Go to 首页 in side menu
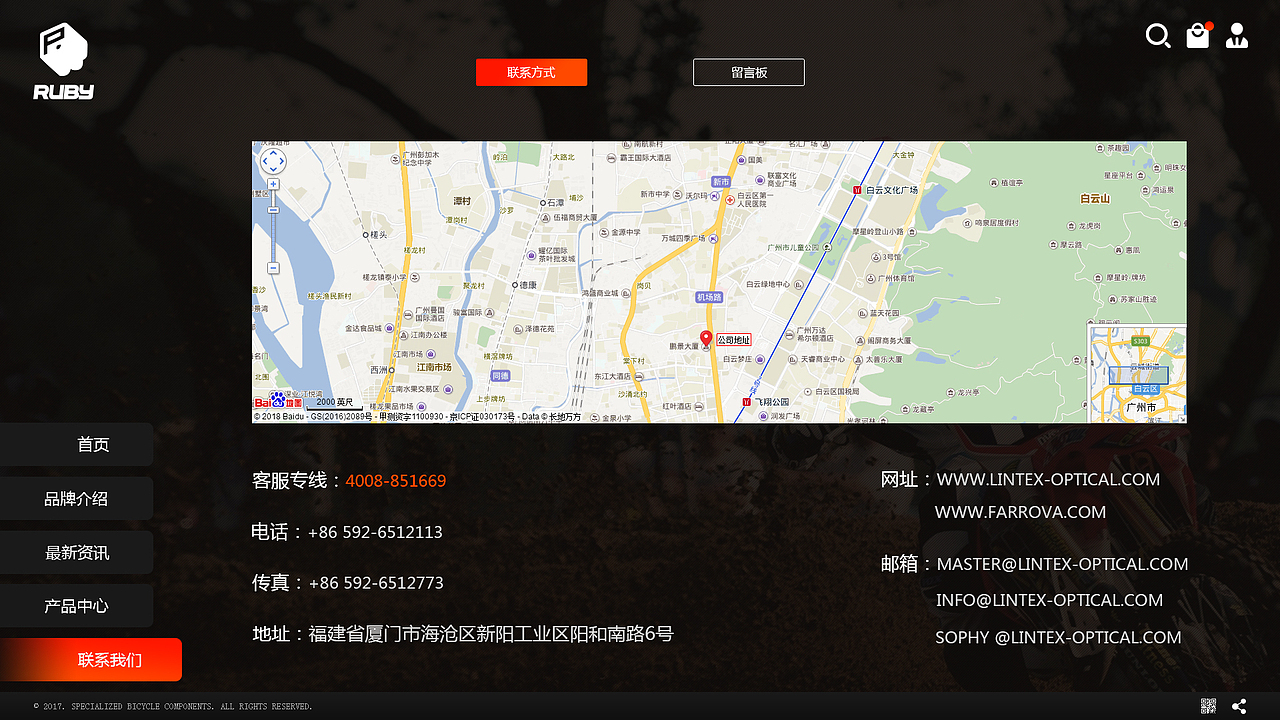 coord(76,444)
